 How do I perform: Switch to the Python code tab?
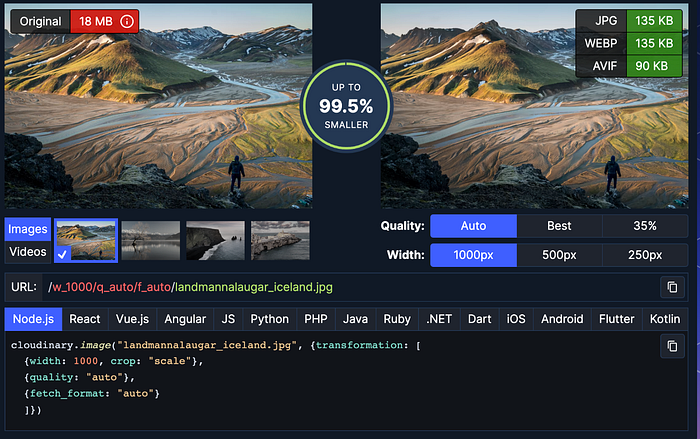click(x=269, y=319)
